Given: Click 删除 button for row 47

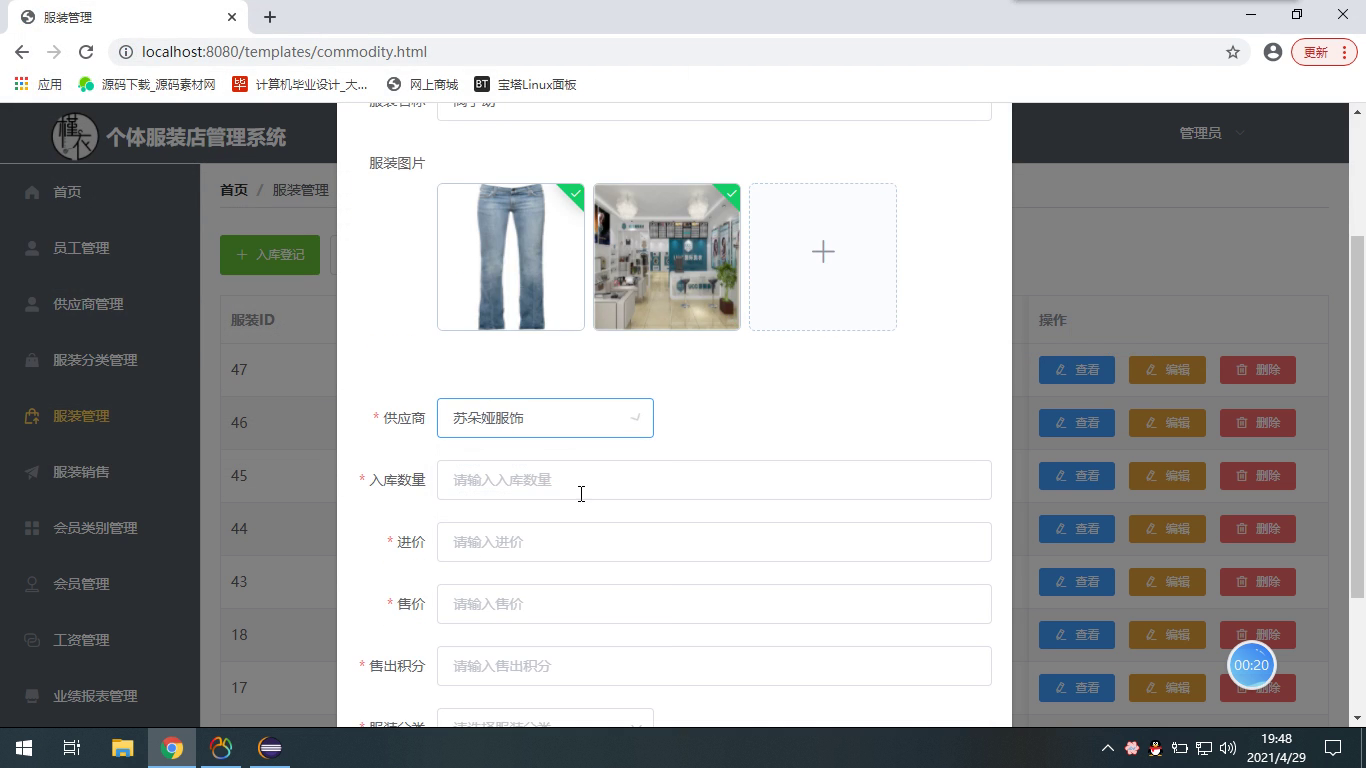Looking at the screenshot, I should pos(1258,370).
